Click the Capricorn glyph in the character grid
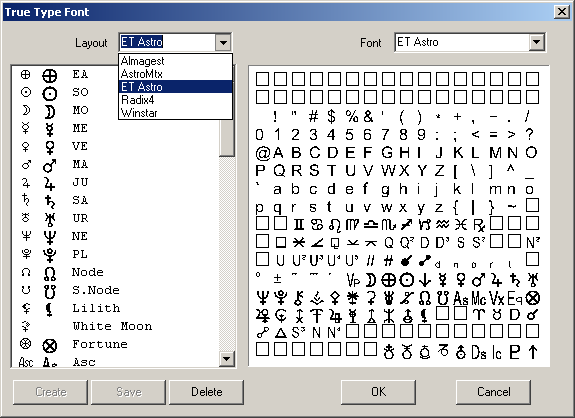The height and width of the screenshot is (418, 575). (424, 224)
